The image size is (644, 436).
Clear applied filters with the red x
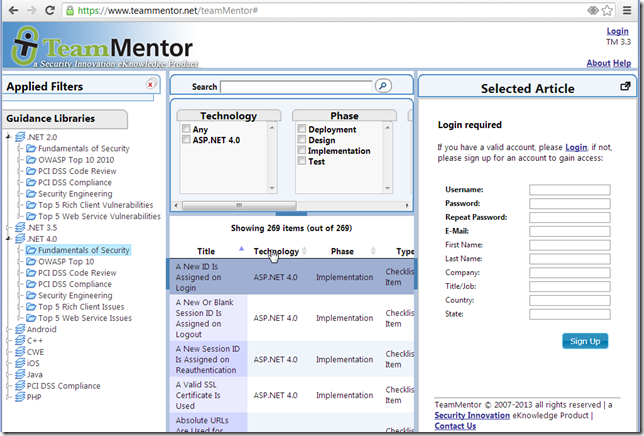point(150,84)
